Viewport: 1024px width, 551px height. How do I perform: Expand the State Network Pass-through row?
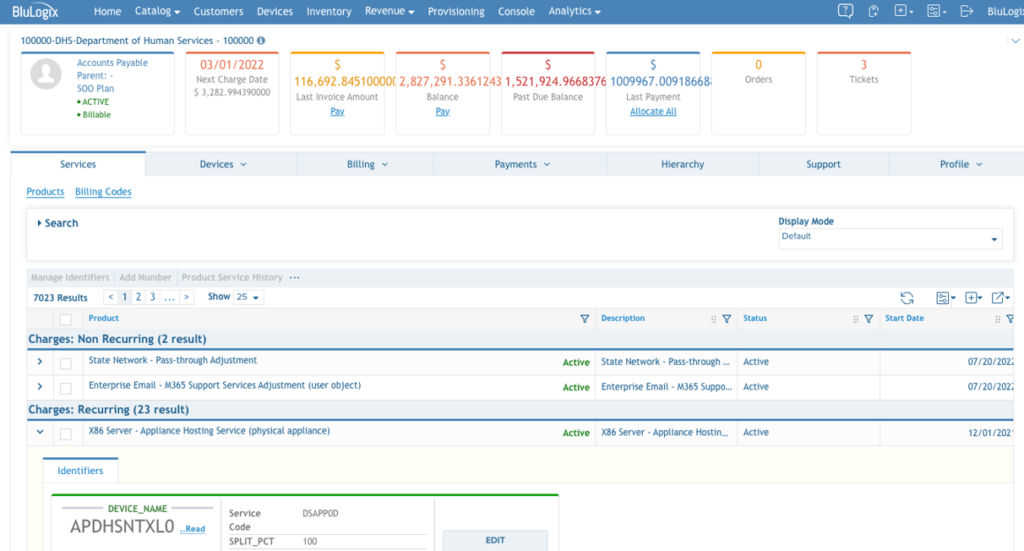[40, 362]
